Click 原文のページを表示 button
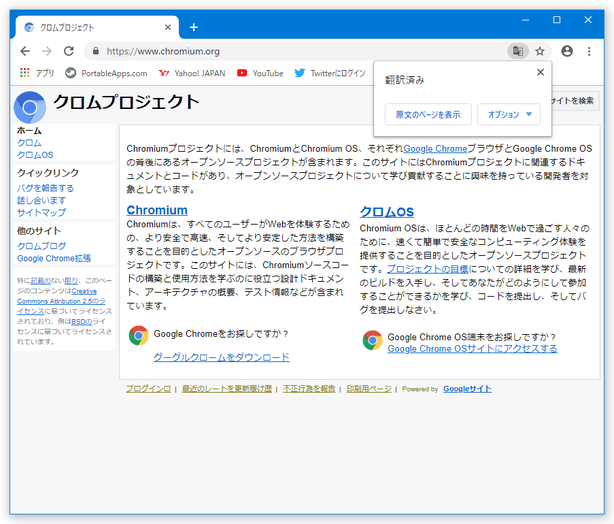Image resolution: width=614 pixels, height=524 pixels. [x=428, y=114]
